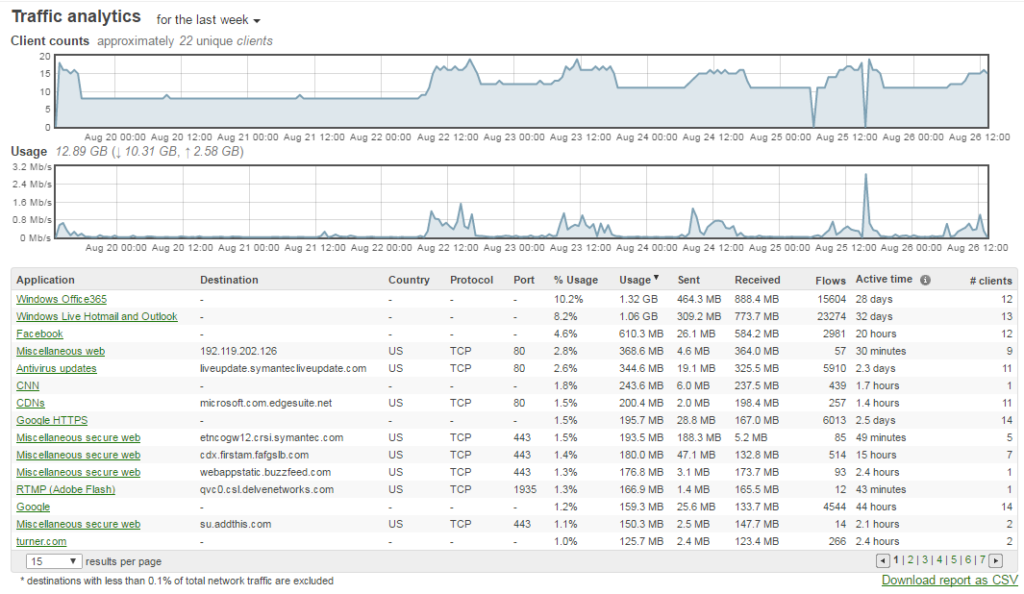Go to the previous results page arrow
This screenshot has width=1024, height=594.
point(882,561)
